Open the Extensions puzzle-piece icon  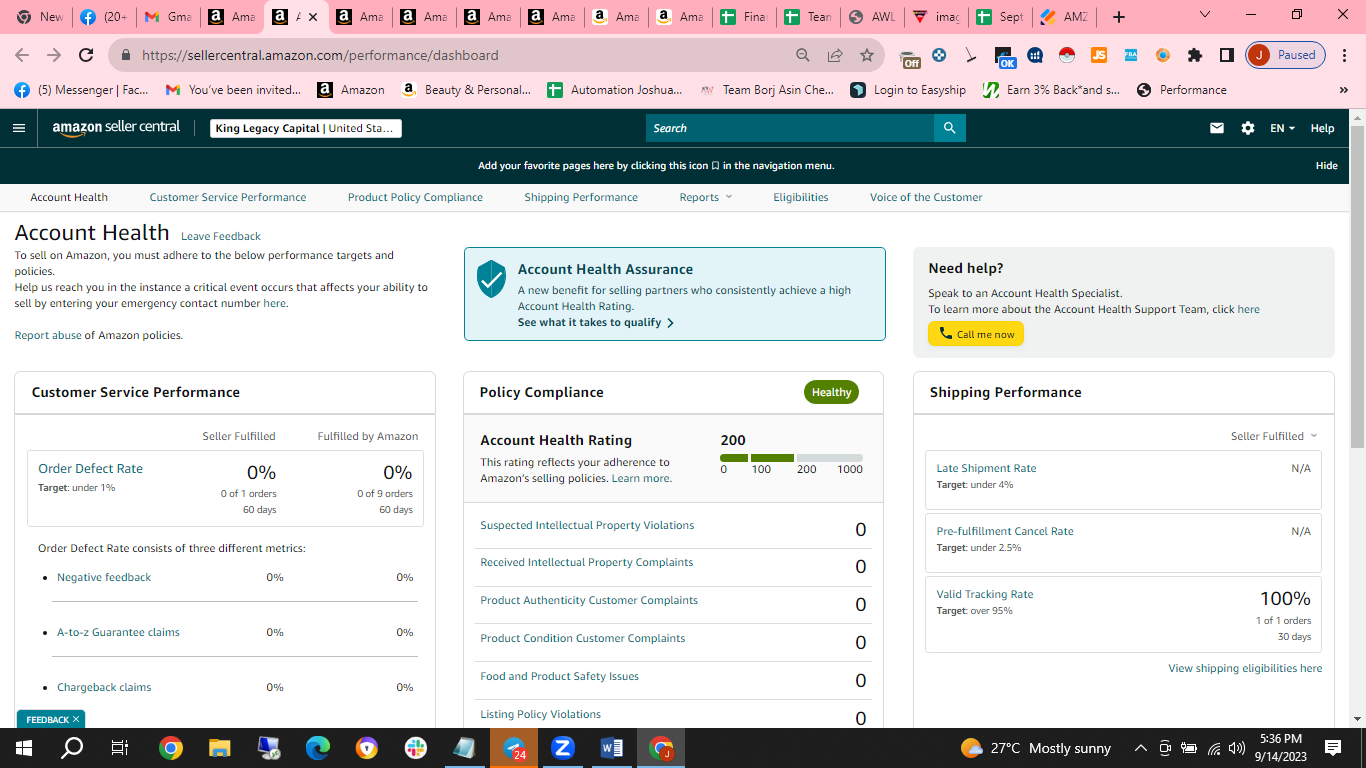1195,55
